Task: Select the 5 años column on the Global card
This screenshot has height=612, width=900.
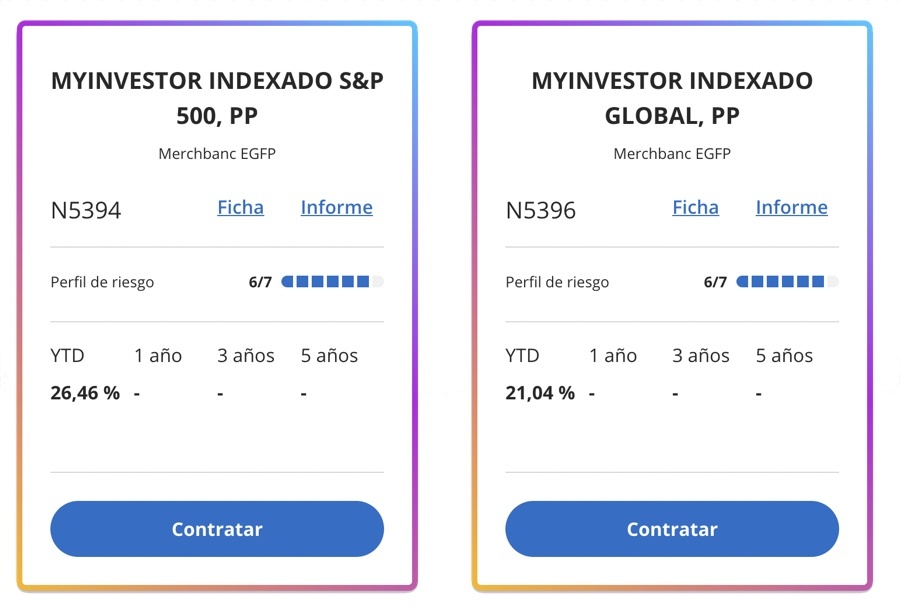Action: point(784,355)
